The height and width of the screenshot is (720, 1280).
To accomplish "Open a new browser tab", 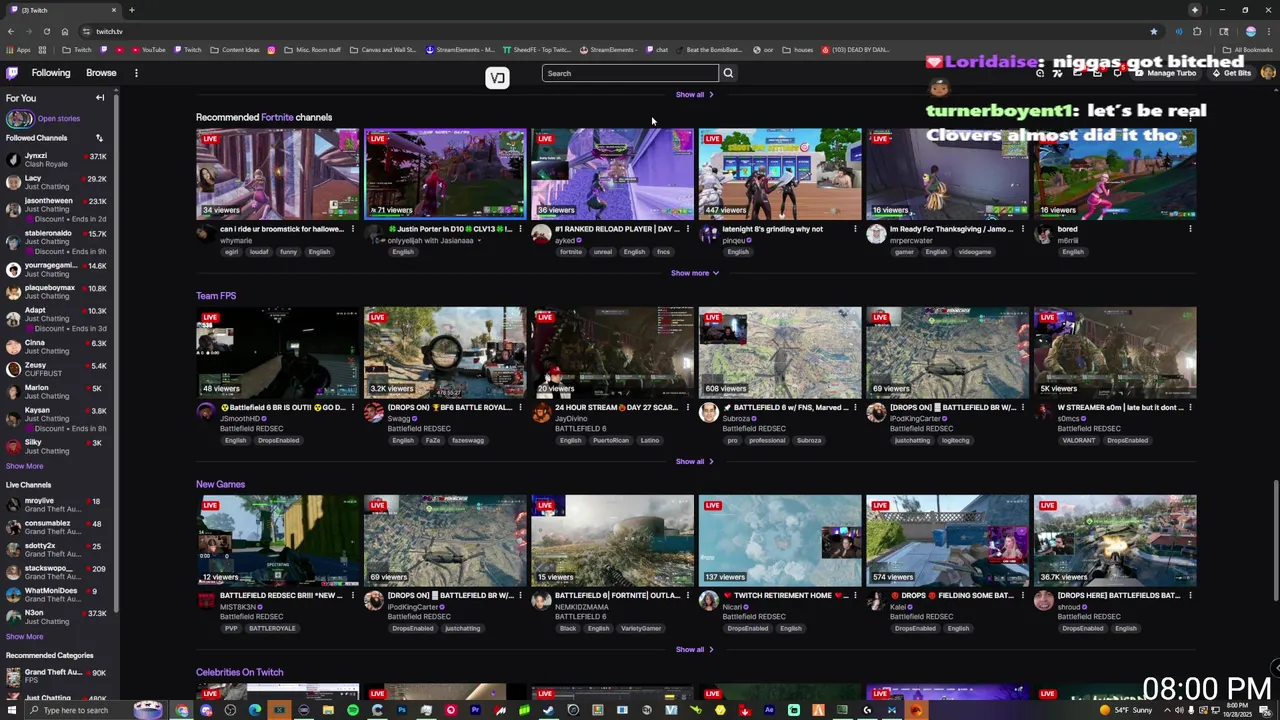I will pos(131,10).
